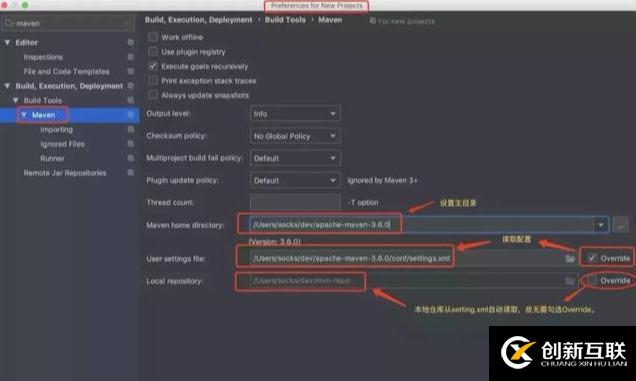
Task: Click the copy icon in the Importing row
Action: [x=131, y=129]
